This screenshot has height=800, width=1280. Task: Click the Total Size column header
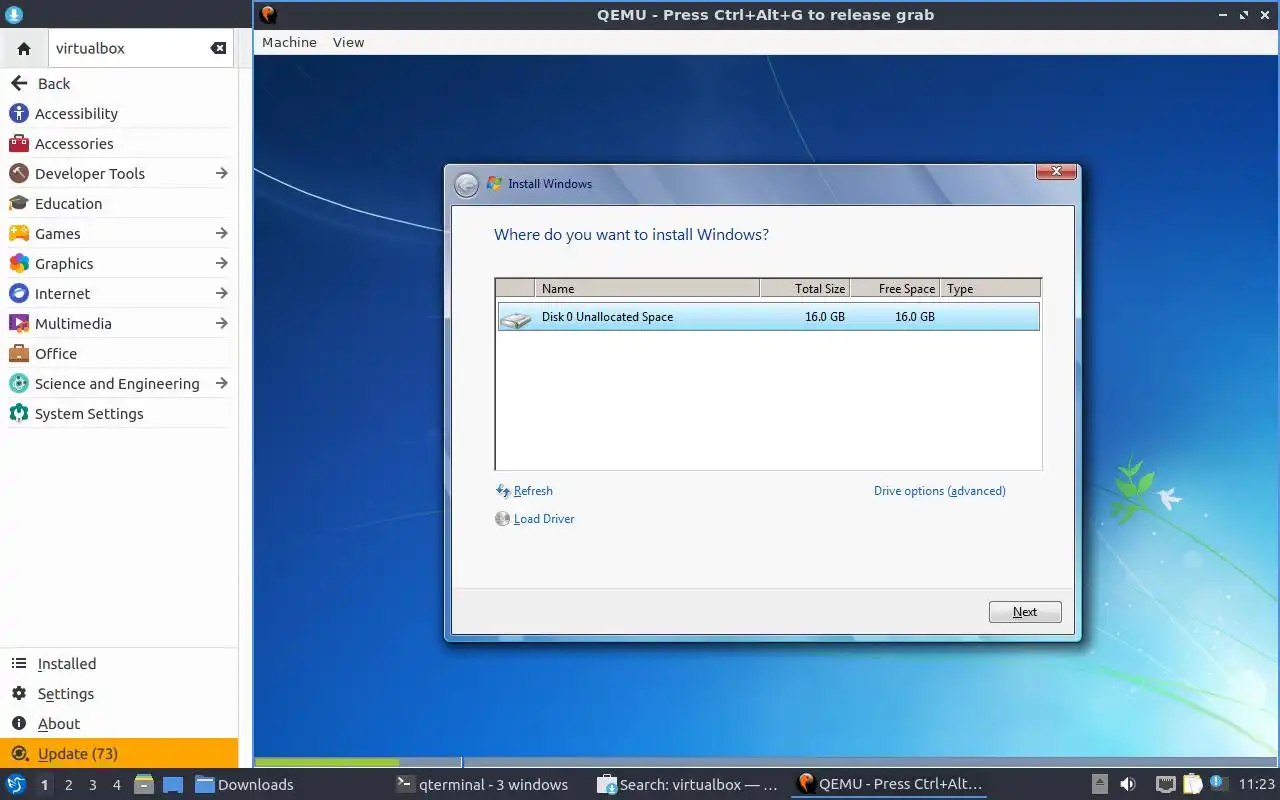tap(805, 289)
